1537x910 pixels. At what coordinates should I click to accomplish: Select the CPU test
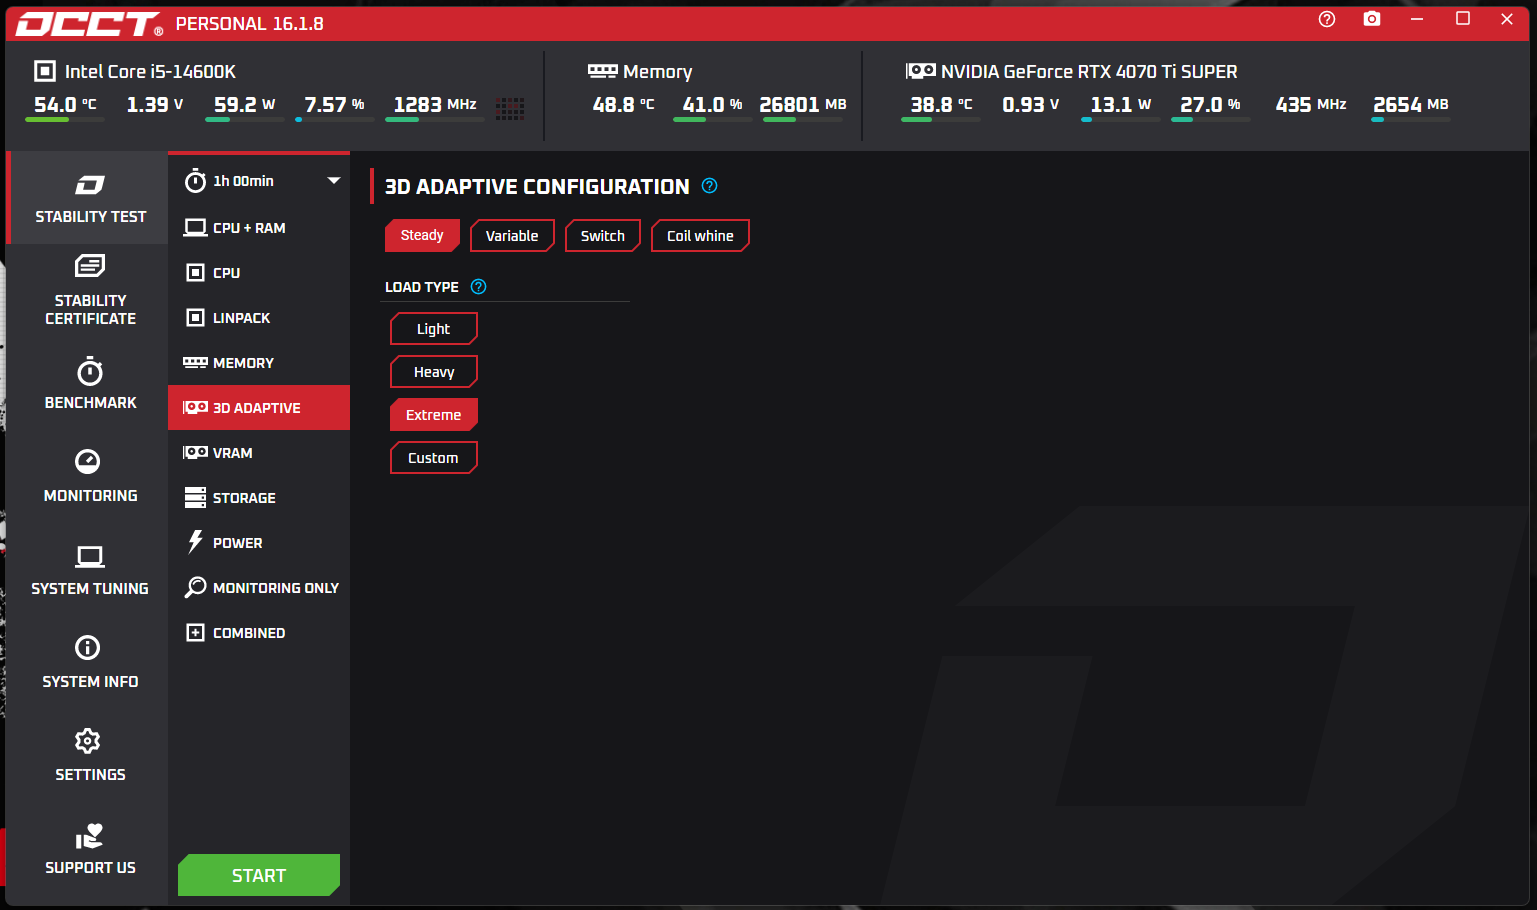(259, 273)
